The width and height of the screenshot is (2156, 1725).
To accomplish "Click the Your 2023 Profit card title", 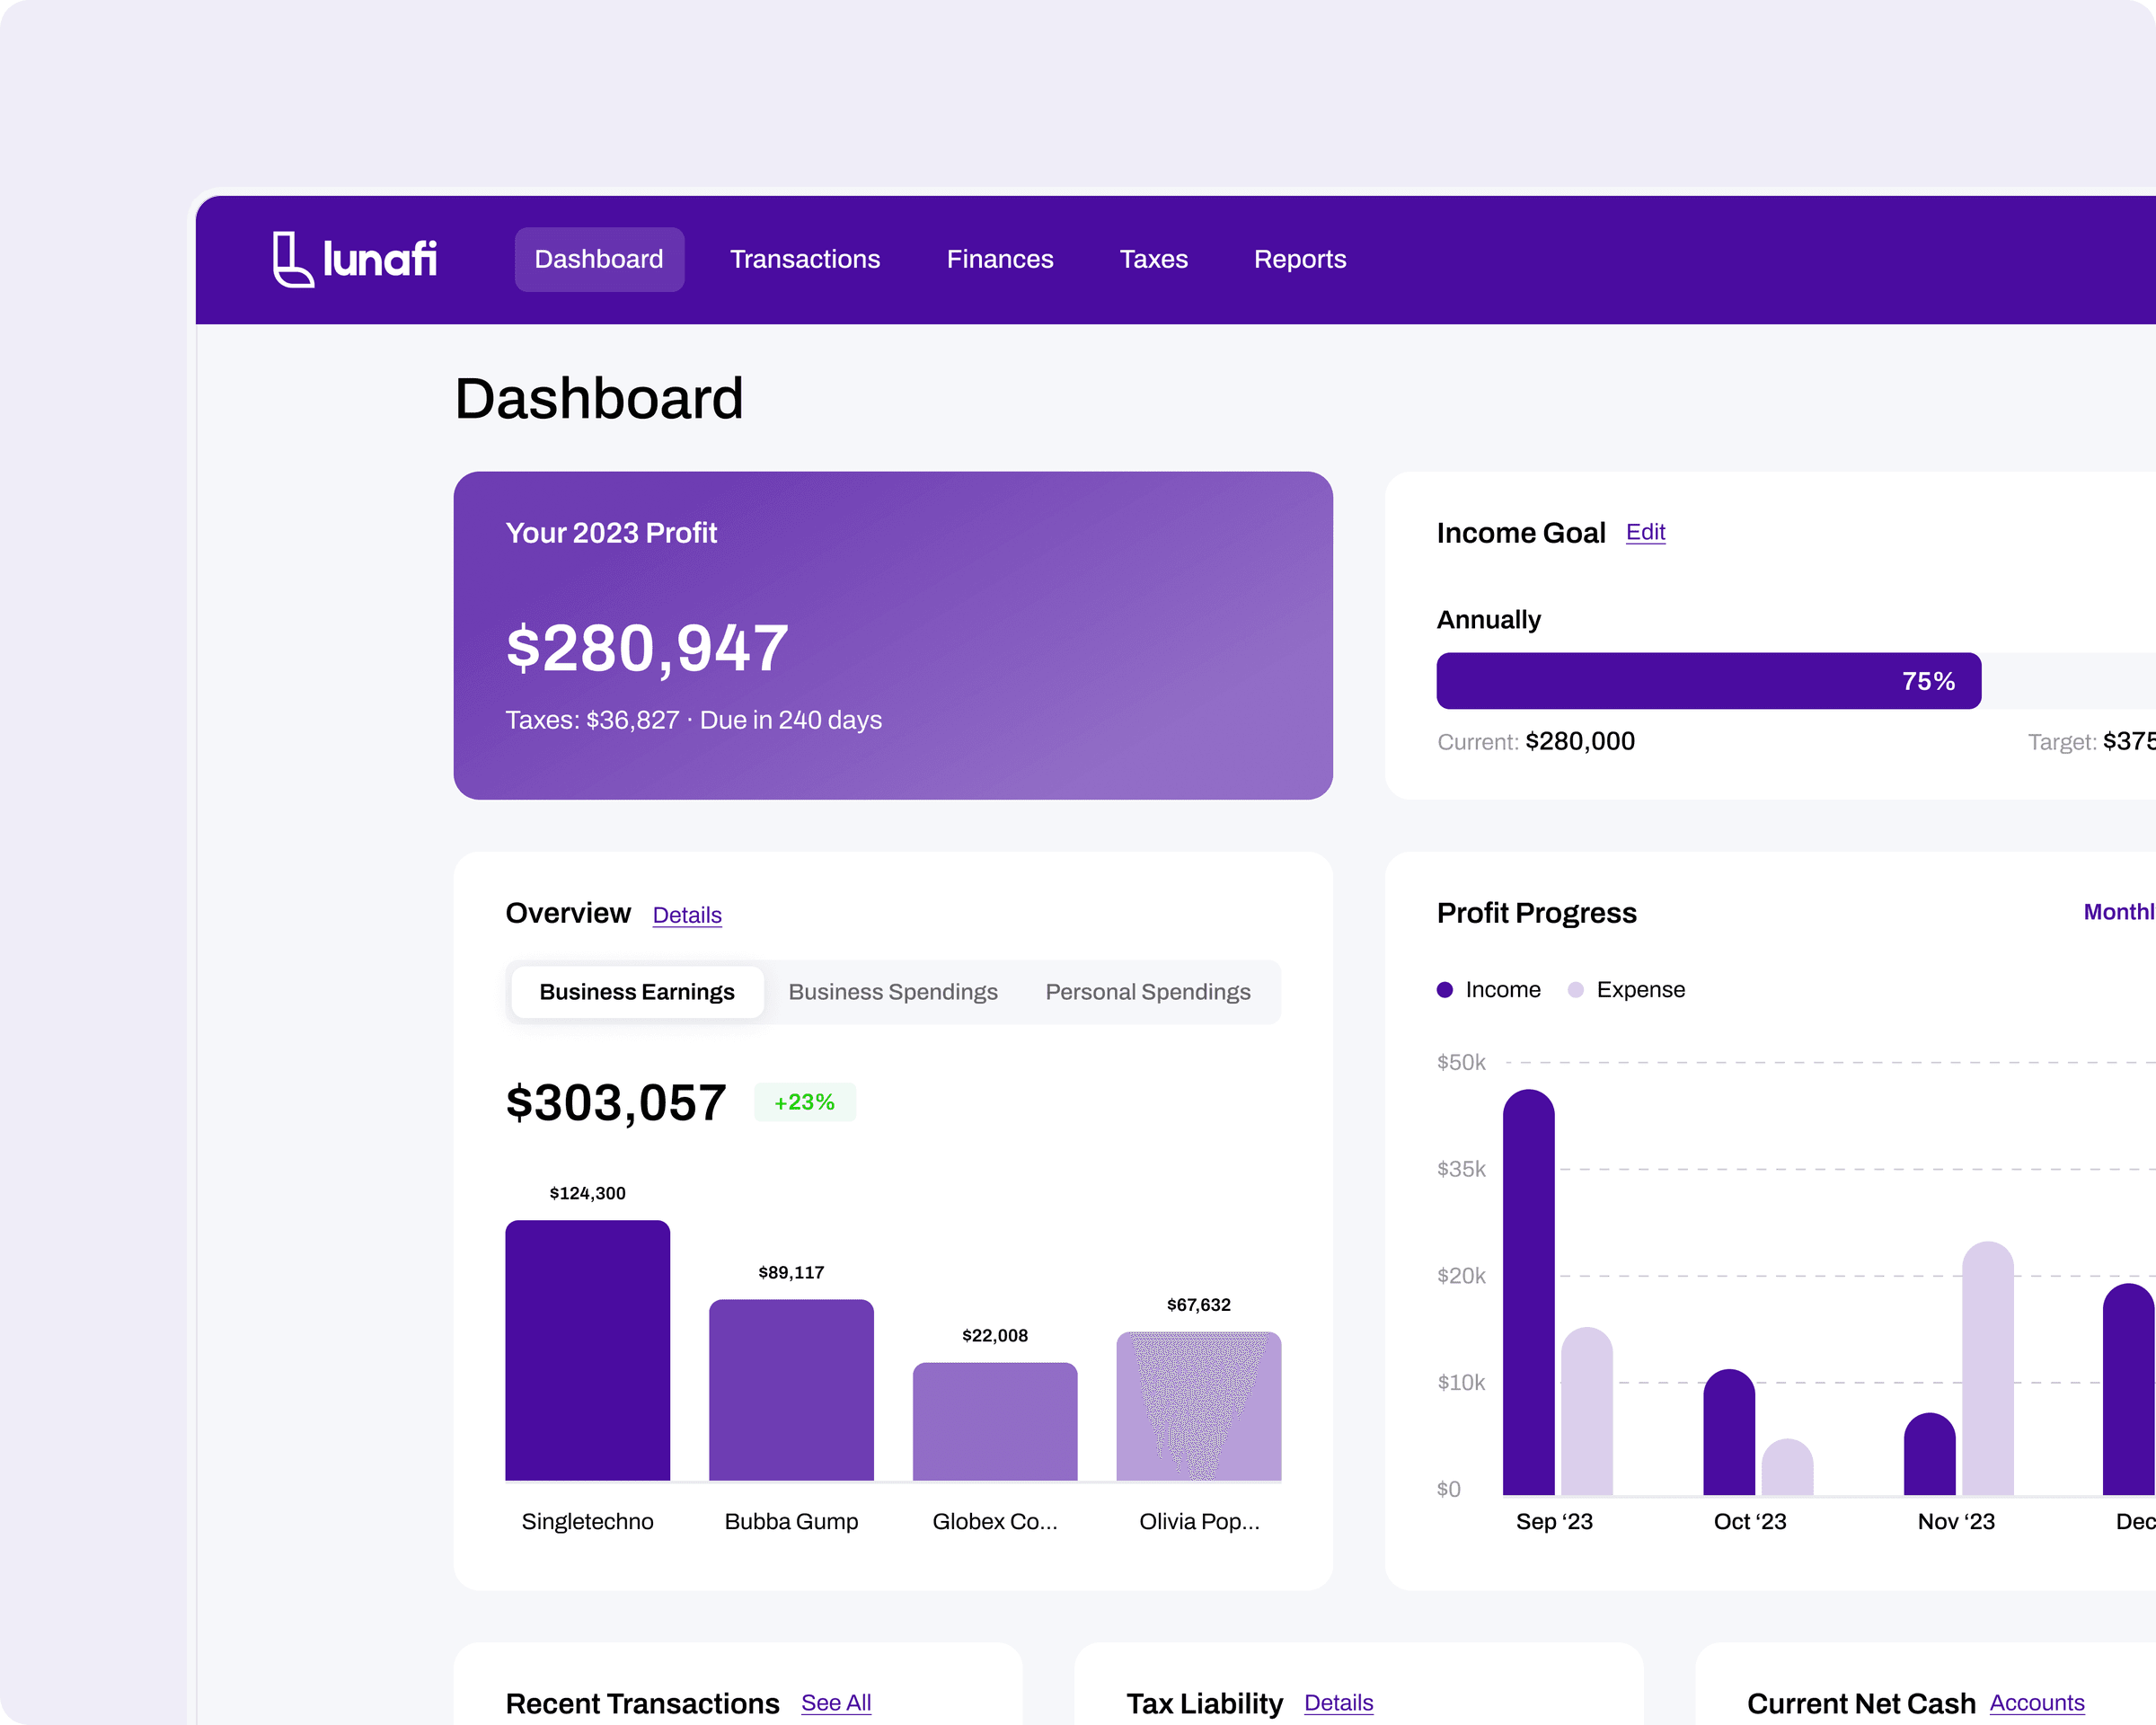I will [x=611, y=533].
